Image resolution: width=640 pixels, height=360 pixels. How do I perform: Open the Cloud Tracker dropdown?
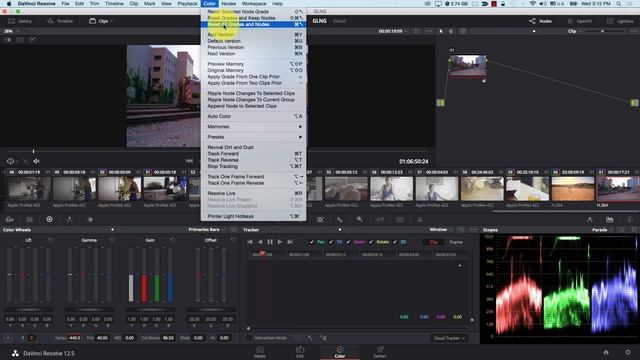point(449,338)
